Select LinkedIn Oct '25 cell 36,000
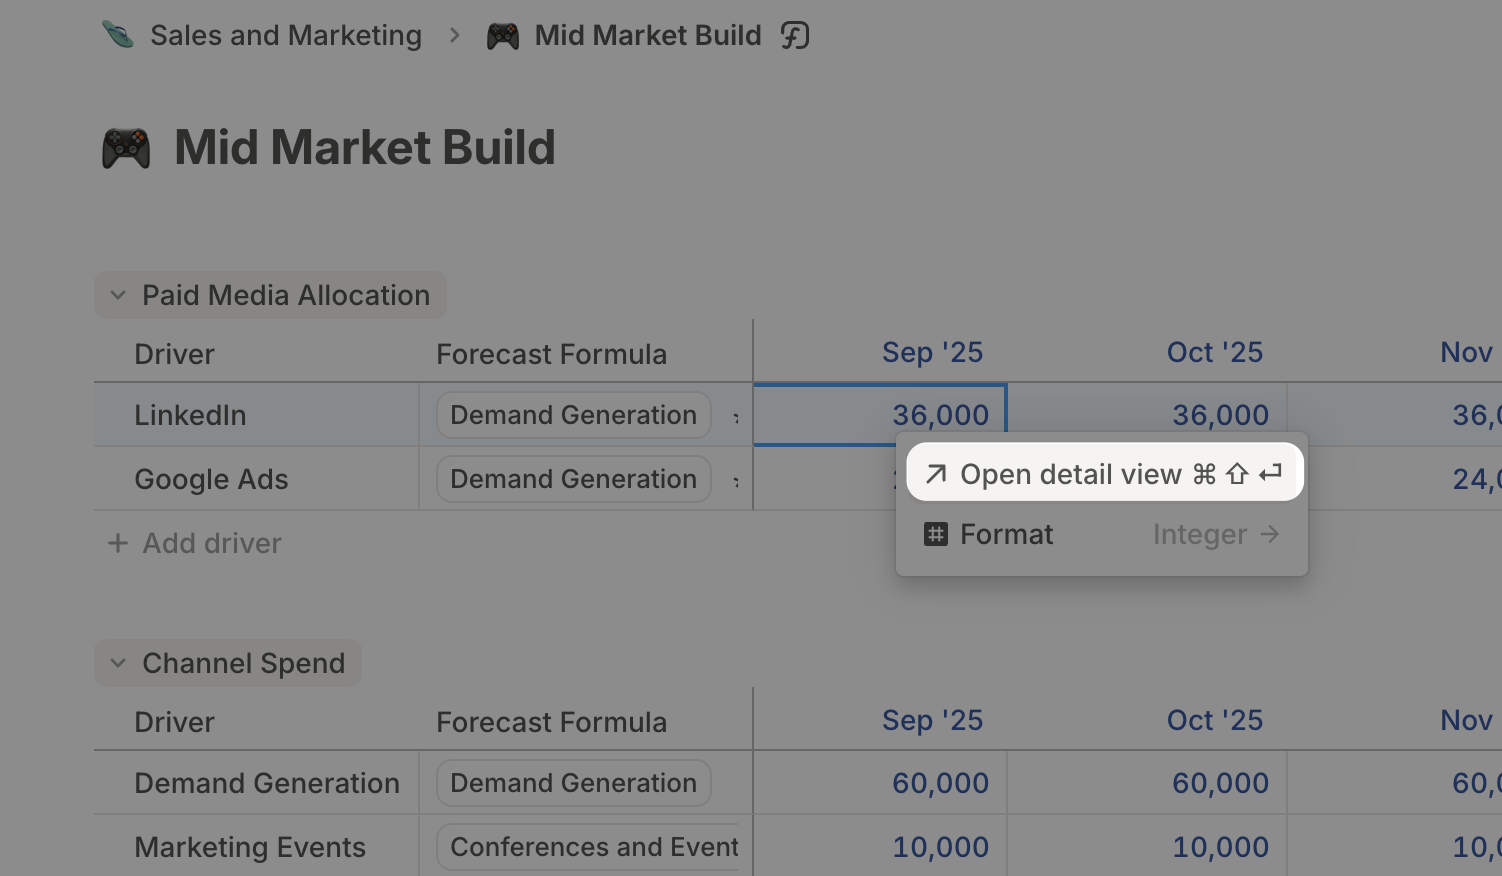This screenshot has width=1502, height=876. (x=1147, y=415)
